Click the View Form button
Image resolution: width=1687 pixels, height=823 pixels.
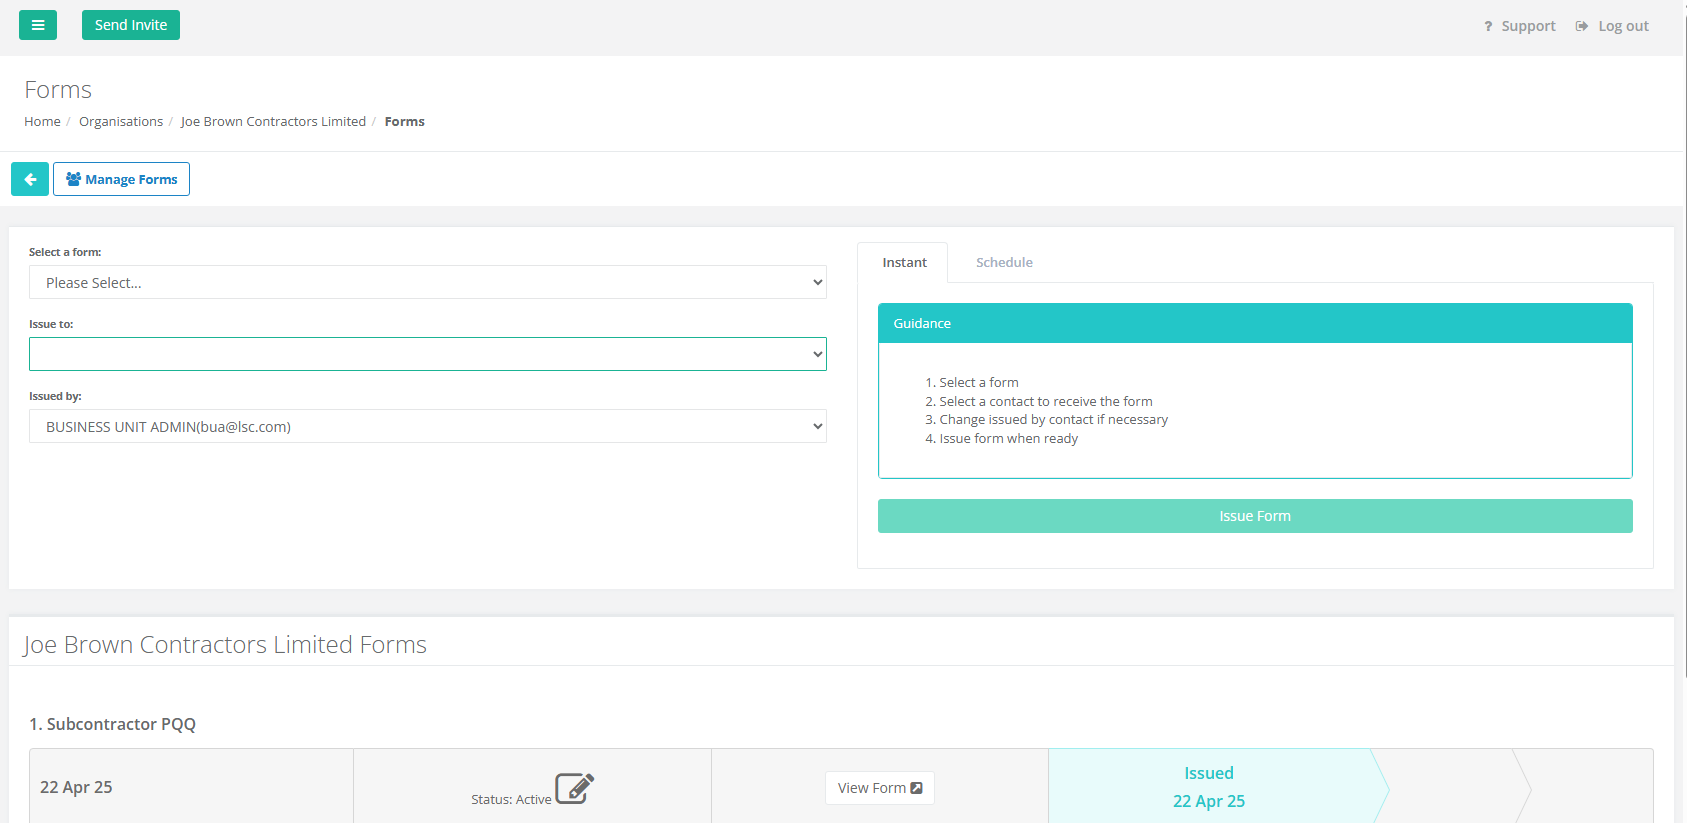click(879, 788)
